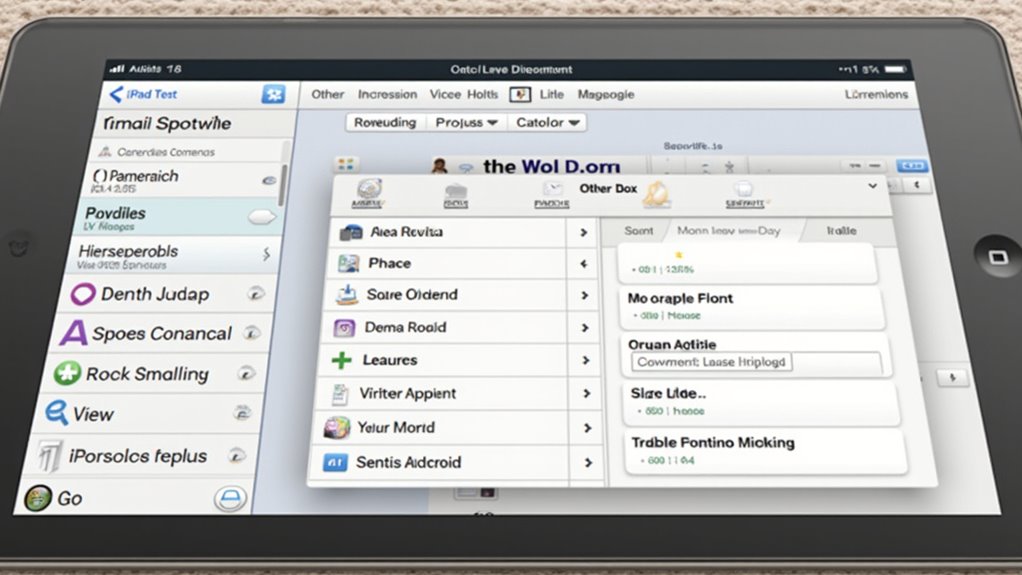Click the blue settings icon next to iPad Test
The image size is (1022, 575).
tap(273, 94)
